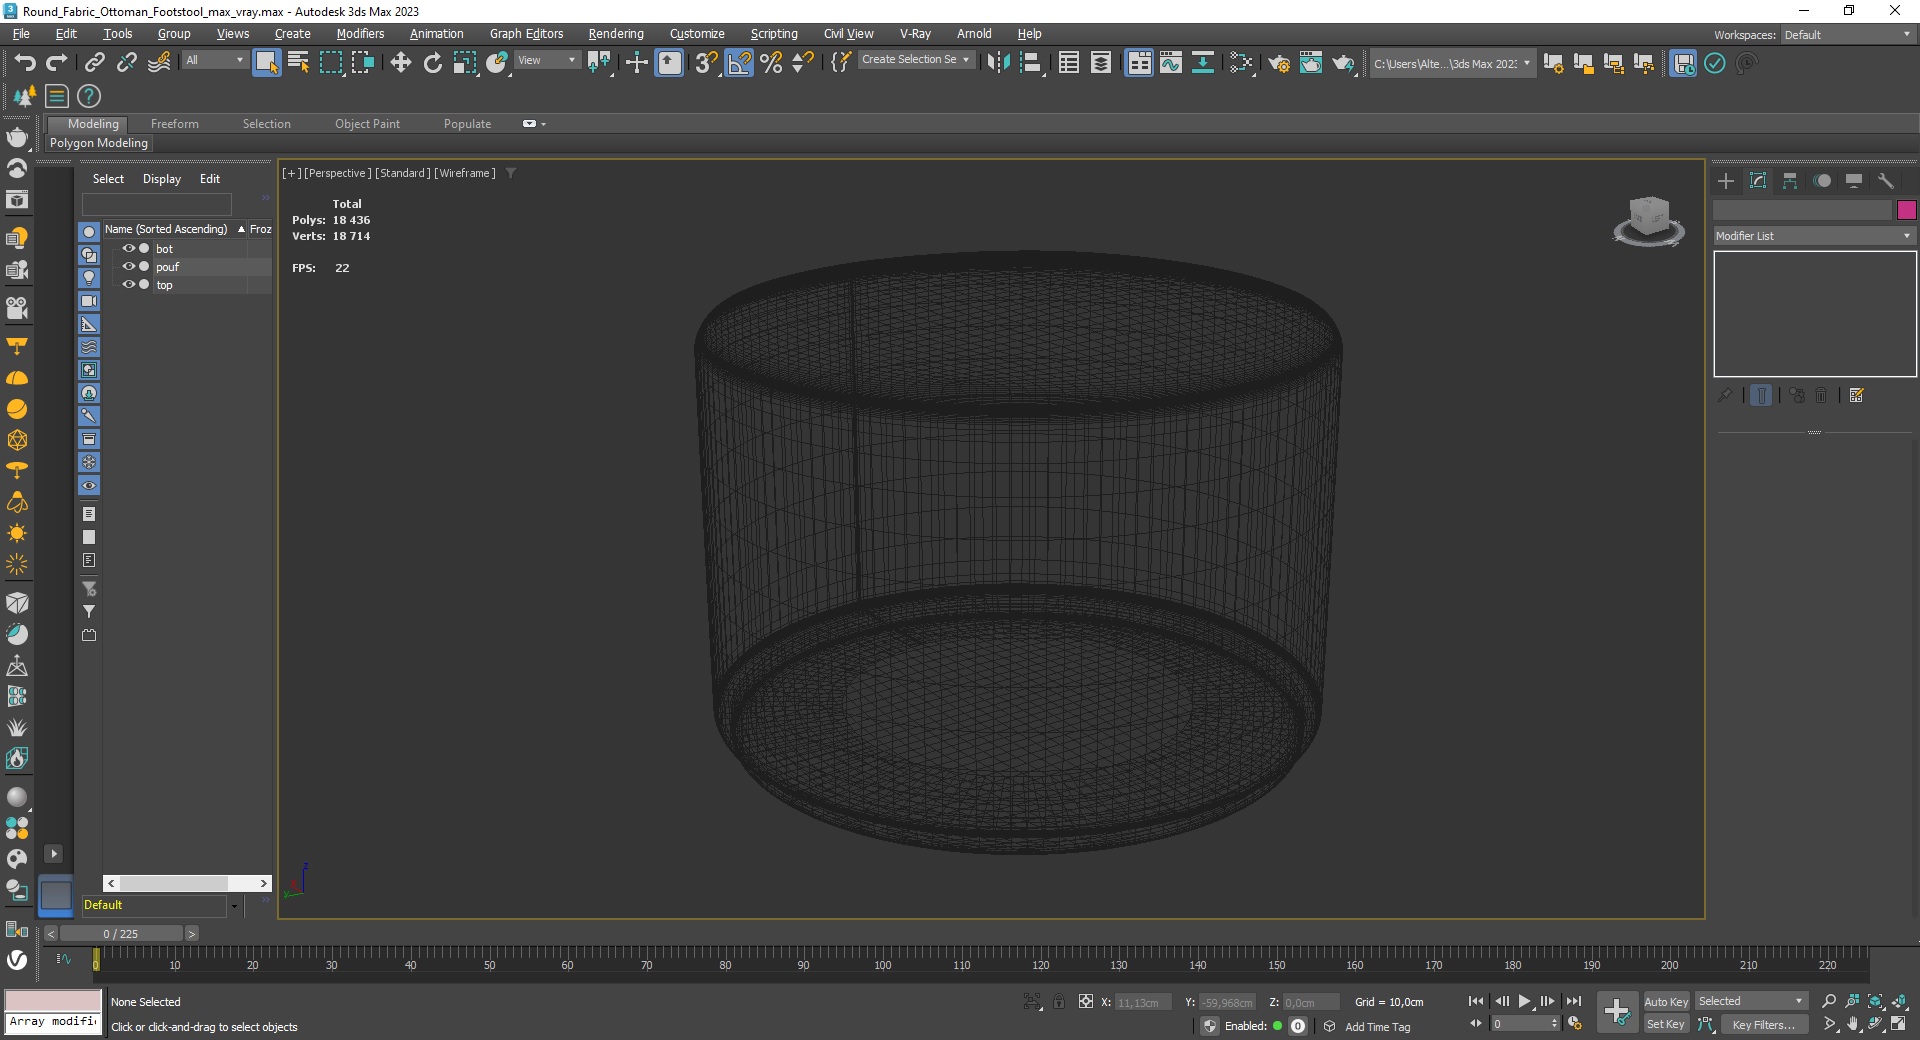Open the Create Selection Set dropdown
1920x1040 pixels.
click(915, 60)
